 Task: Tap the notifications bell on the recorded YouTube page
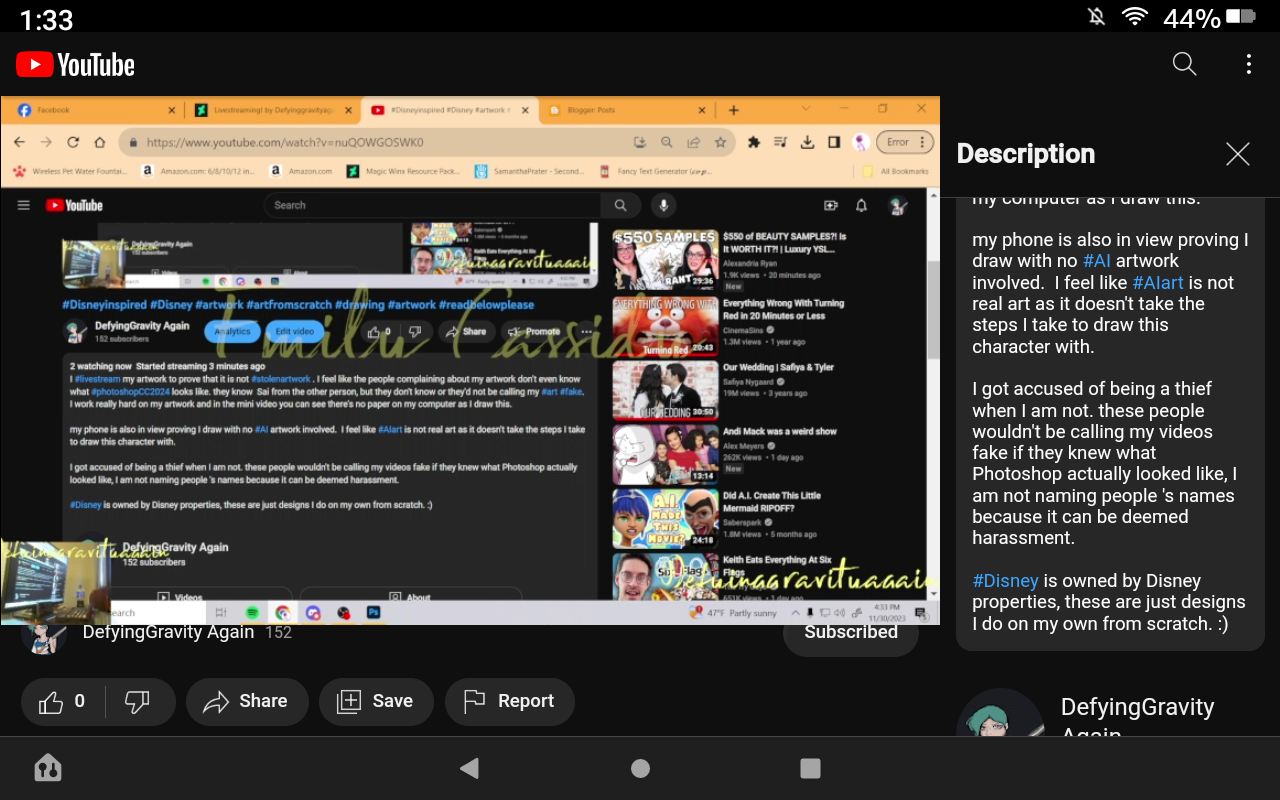(861, 205)
